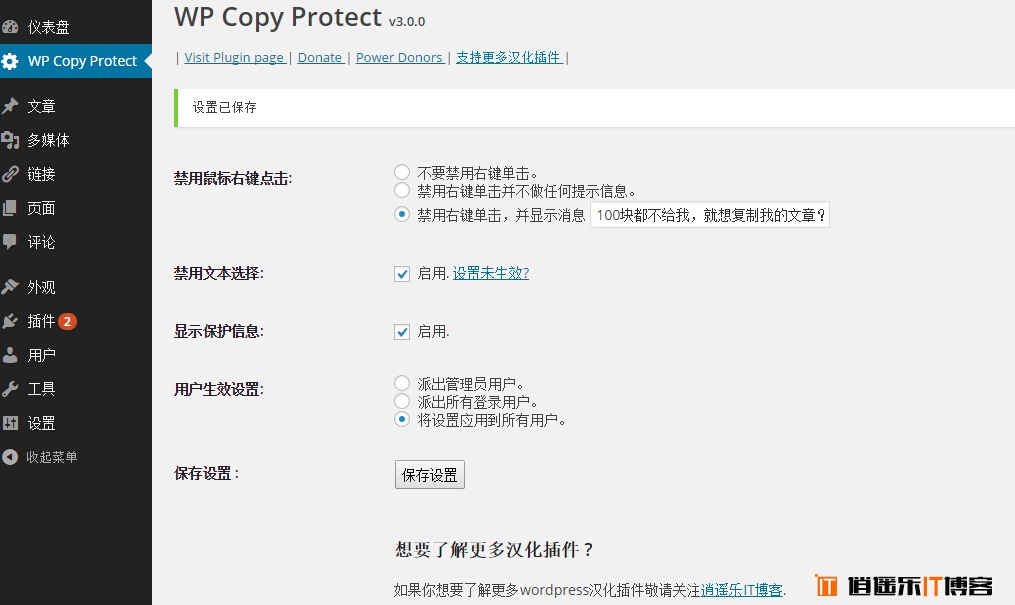This screenshot has width=1015, height=605.
Task: Click the 保存设置 button
Action: point(430,474)
